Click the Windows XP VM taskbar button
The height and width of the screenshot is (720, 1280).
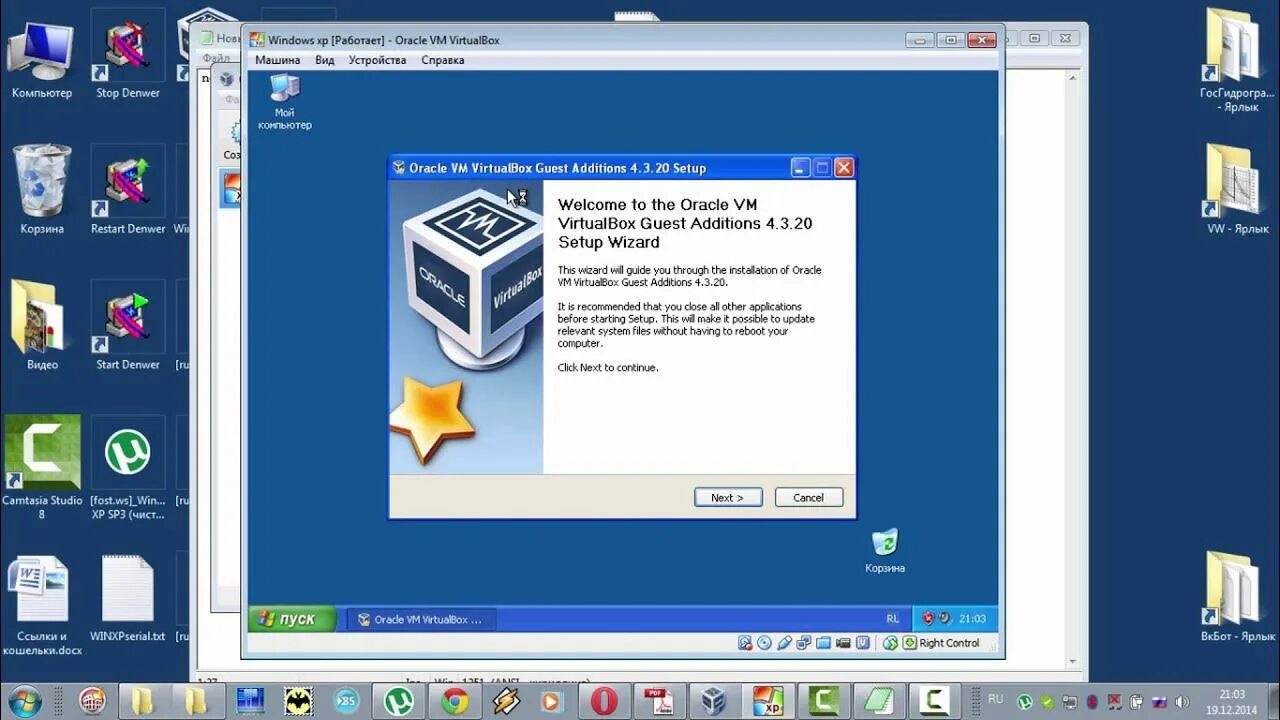(768, 700)
